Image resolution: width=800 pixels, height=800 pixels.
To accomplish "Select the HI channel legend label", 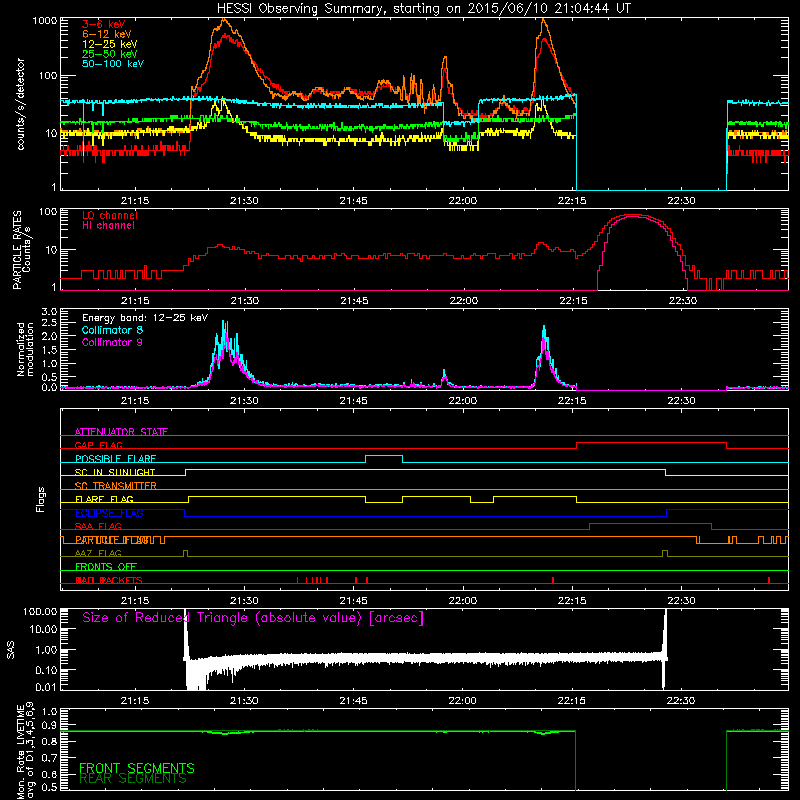I will 108,226.
